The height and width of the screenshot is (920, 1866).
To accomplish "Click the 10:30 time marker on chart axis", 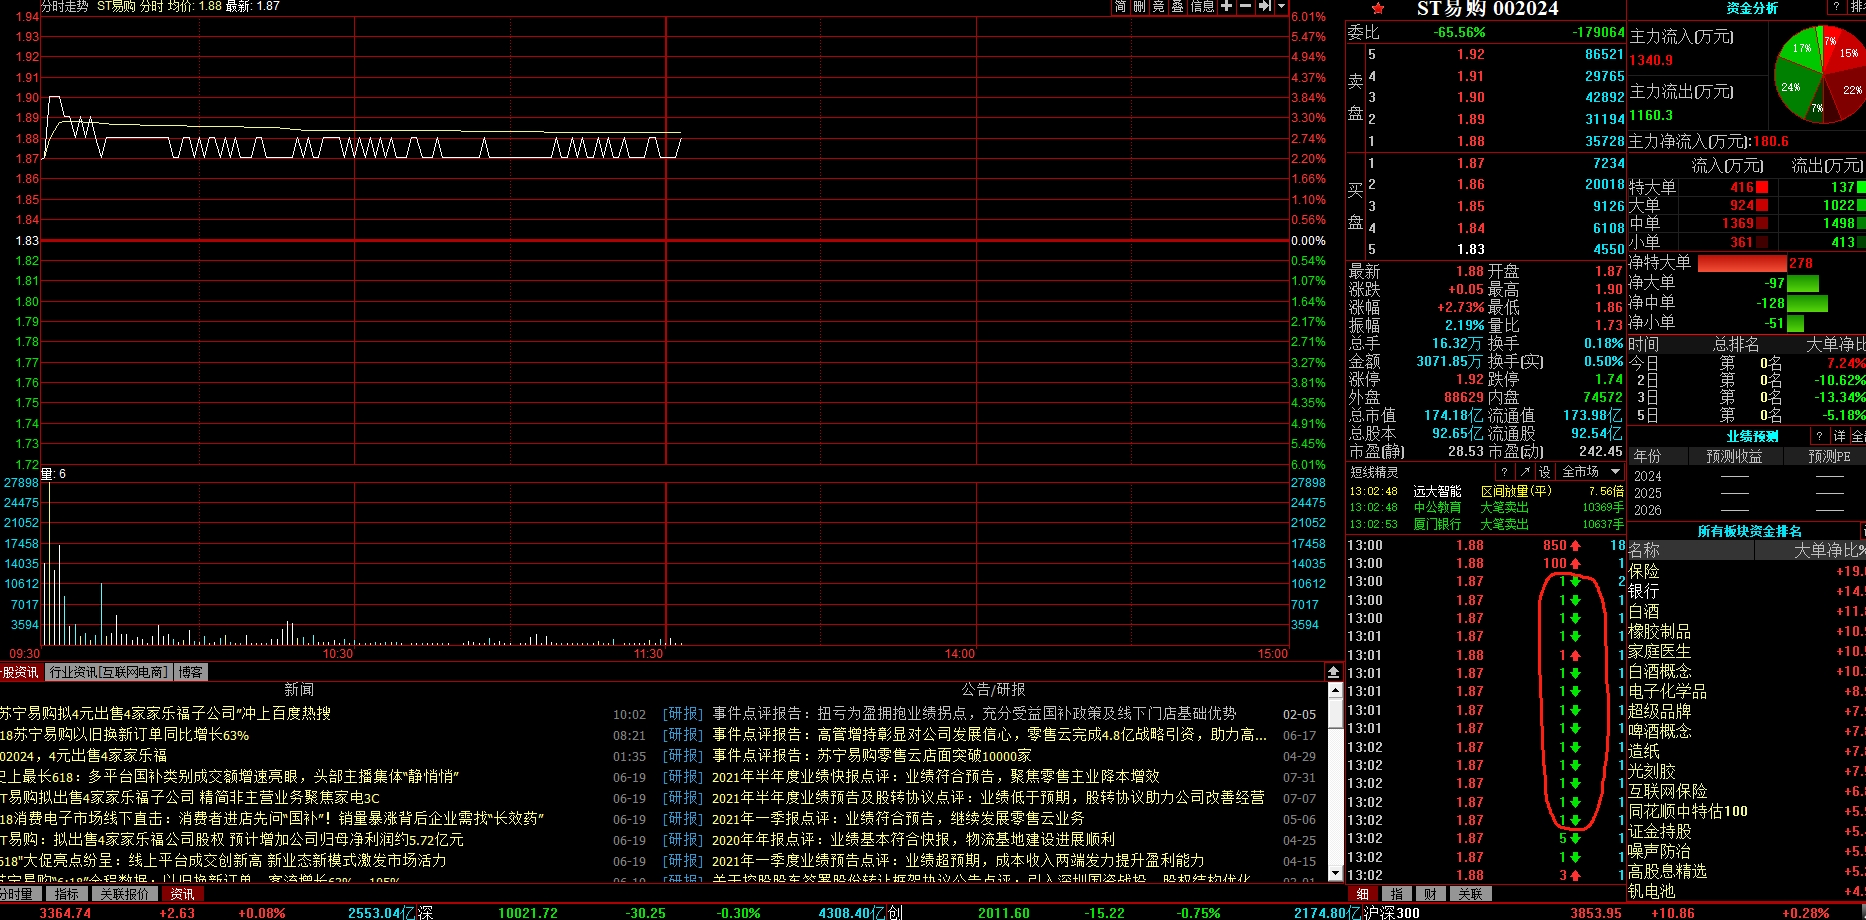I will (337, 654).
